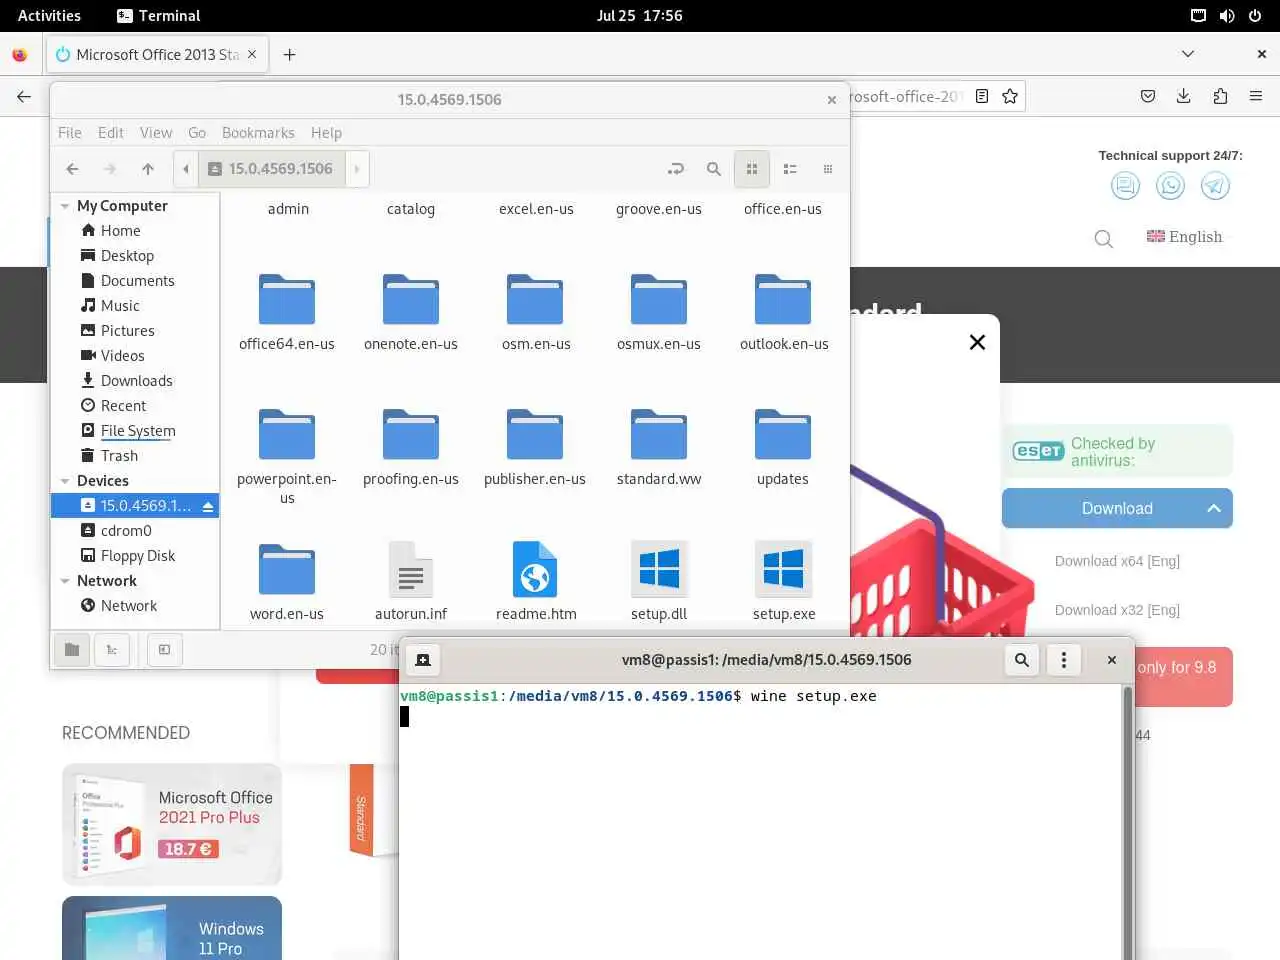
Task: Open the terminal's three-dot menu
Action: (x=1064, y=660)
